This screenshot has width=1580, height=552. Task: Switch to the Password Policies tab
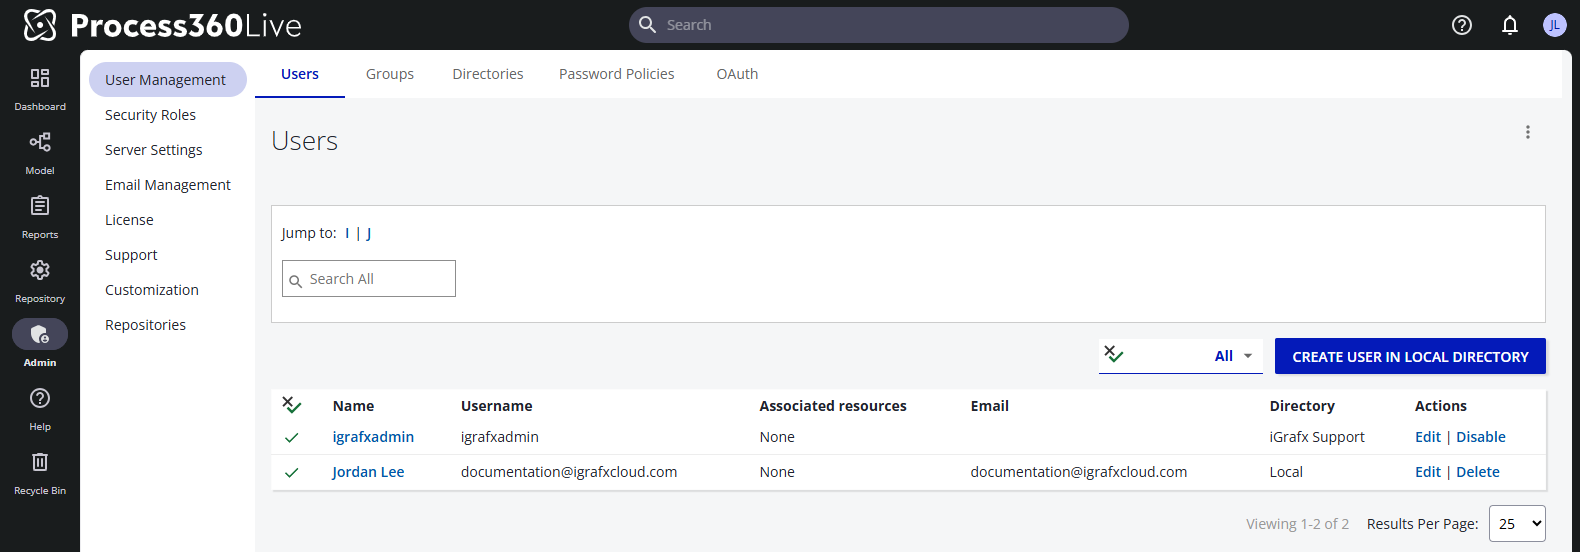tap(617, 74)
